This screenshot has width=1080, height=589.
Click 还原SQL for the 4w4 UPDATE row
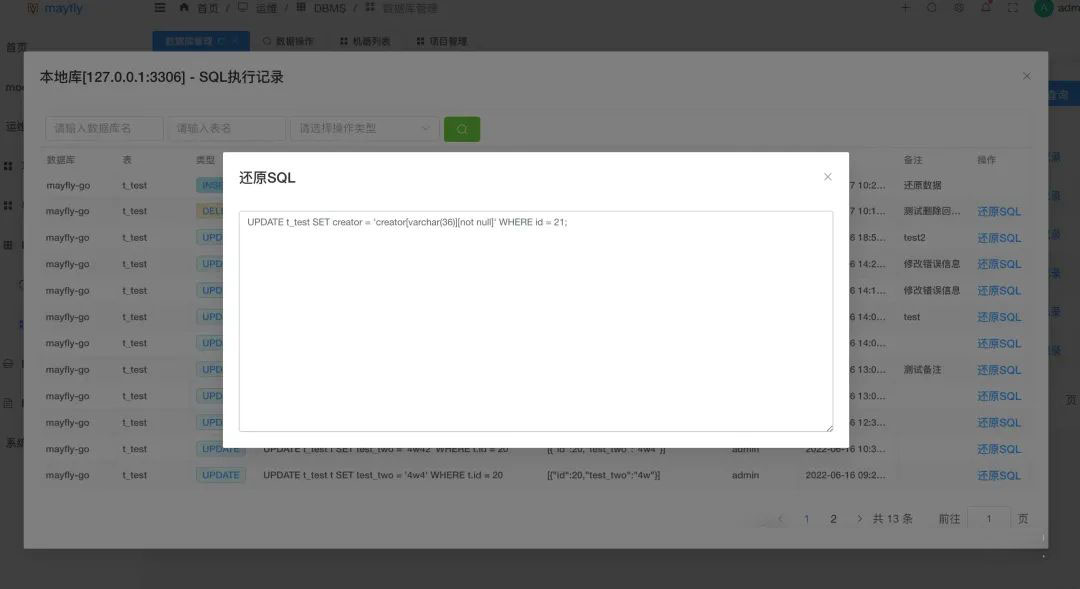[x=999, y=475]
